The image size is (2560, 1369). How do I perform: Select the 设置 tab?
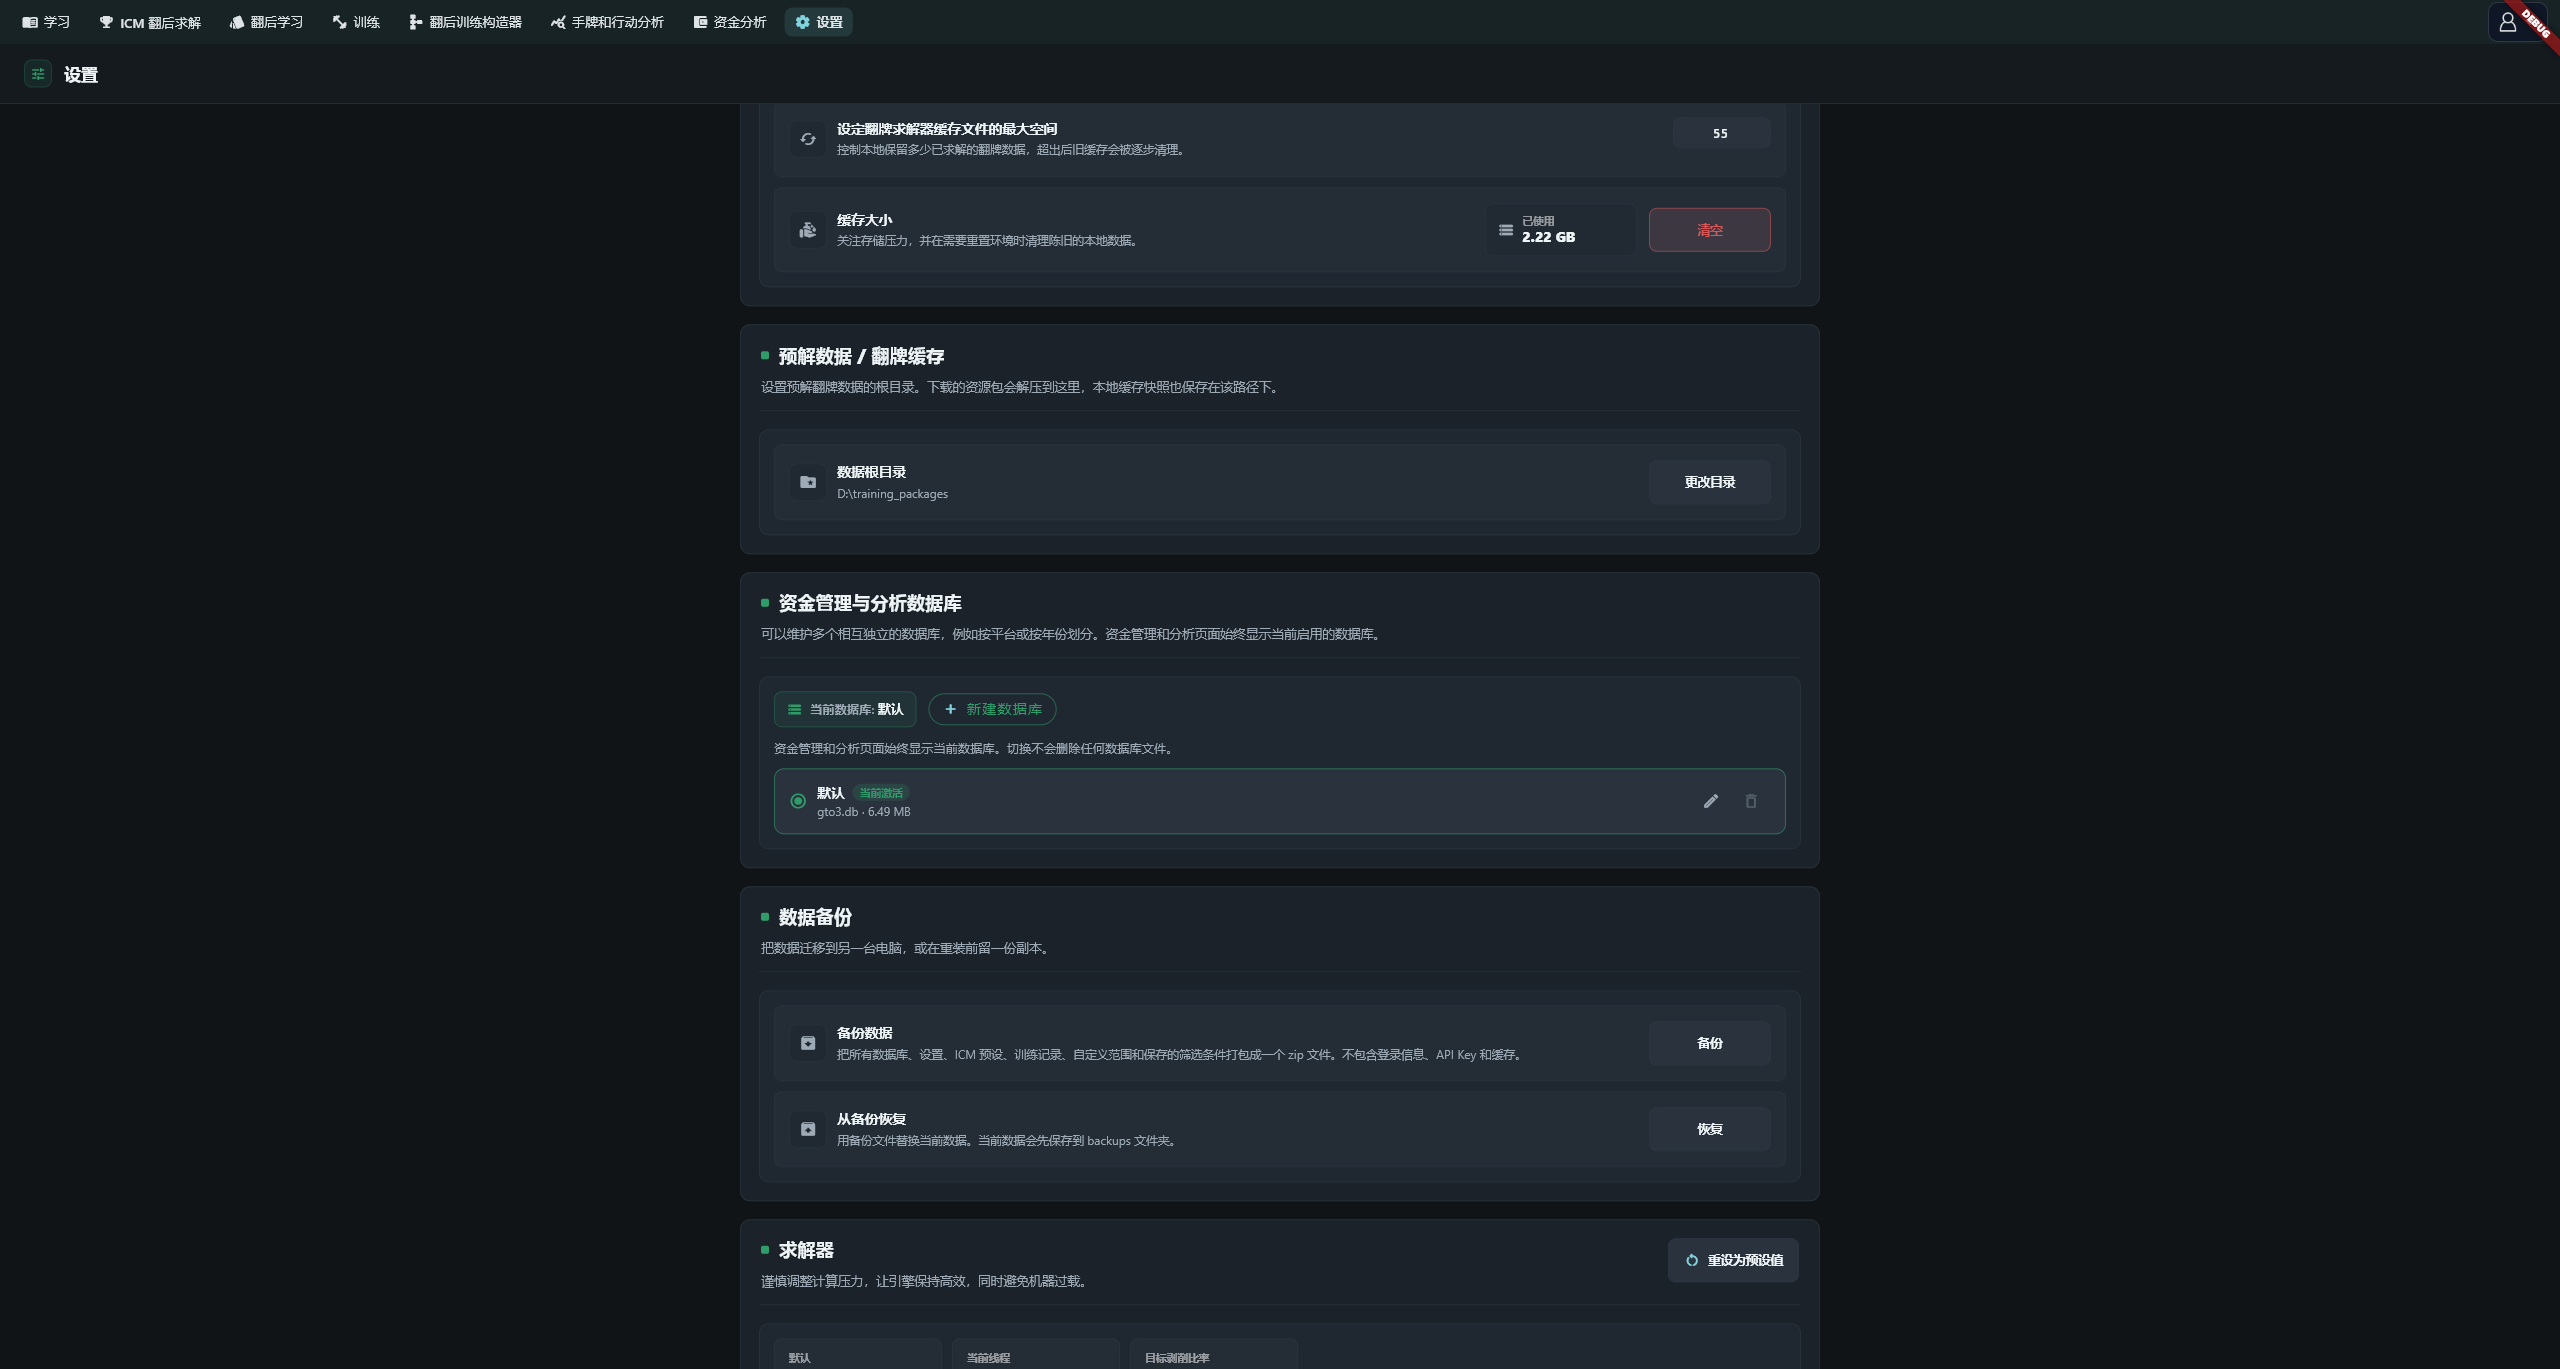pos(819,22)
